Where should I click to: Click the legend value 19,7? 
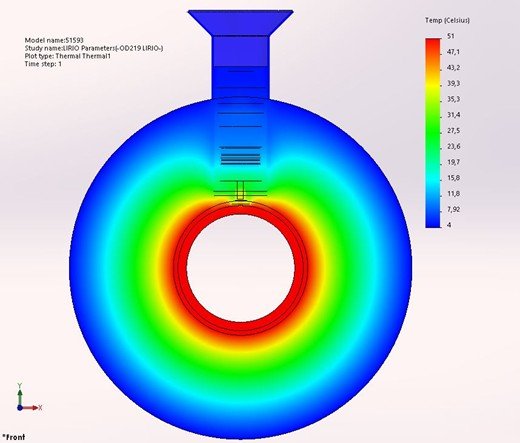(x=453, y=162)
